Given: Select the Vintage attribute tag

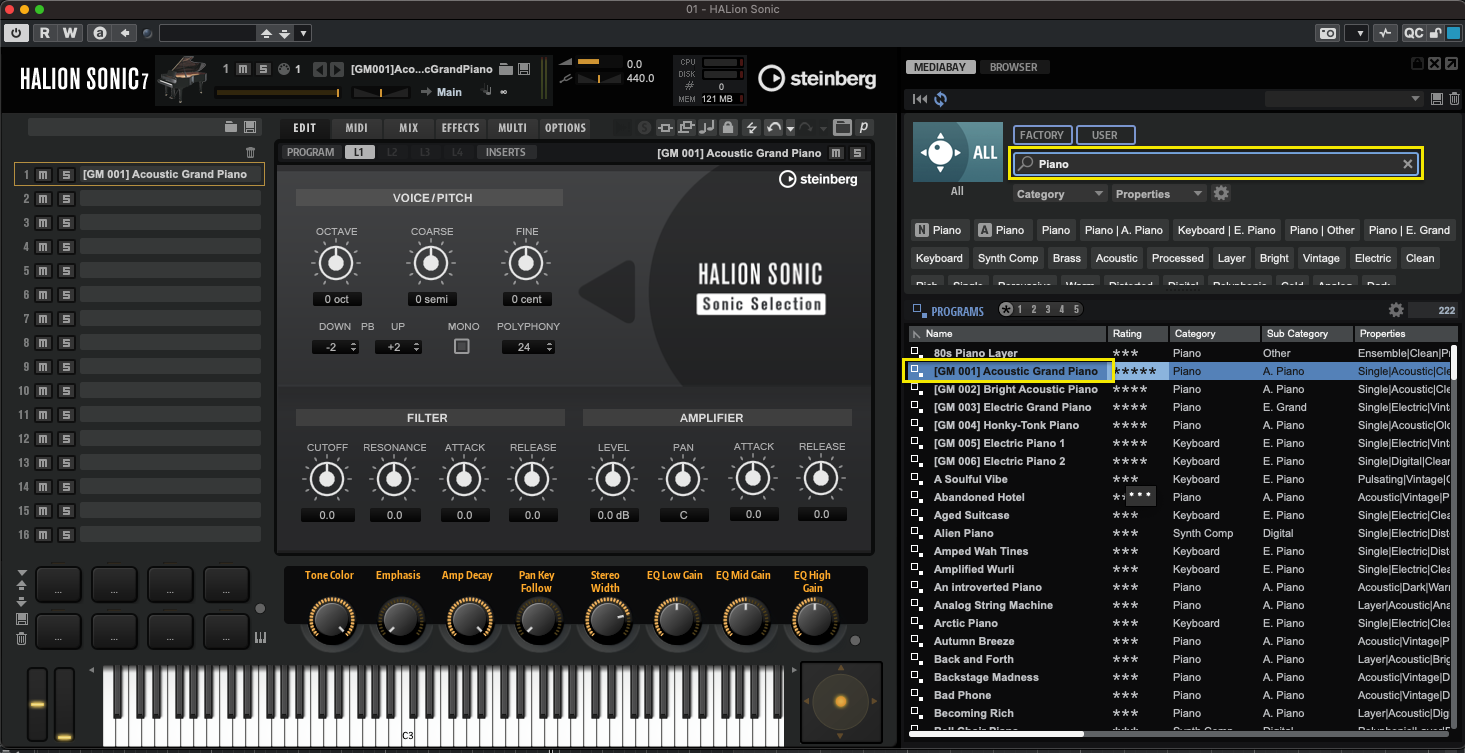Looking at the screenshot, I should coord(1320,258).
